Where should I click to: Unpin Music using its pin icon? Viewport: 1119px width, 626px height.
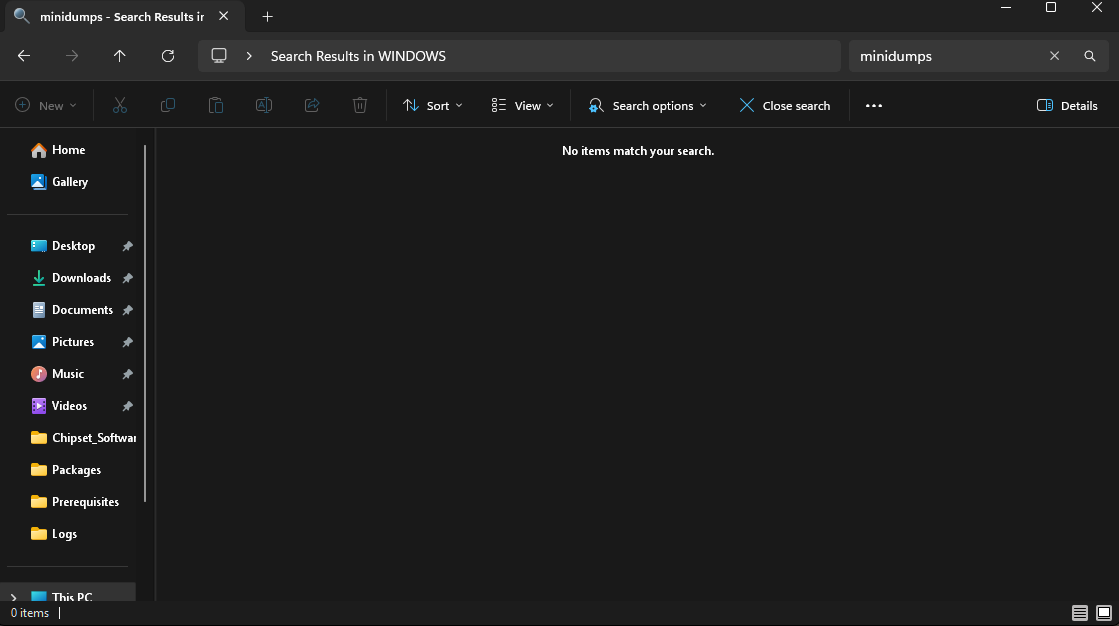point(128,374)
